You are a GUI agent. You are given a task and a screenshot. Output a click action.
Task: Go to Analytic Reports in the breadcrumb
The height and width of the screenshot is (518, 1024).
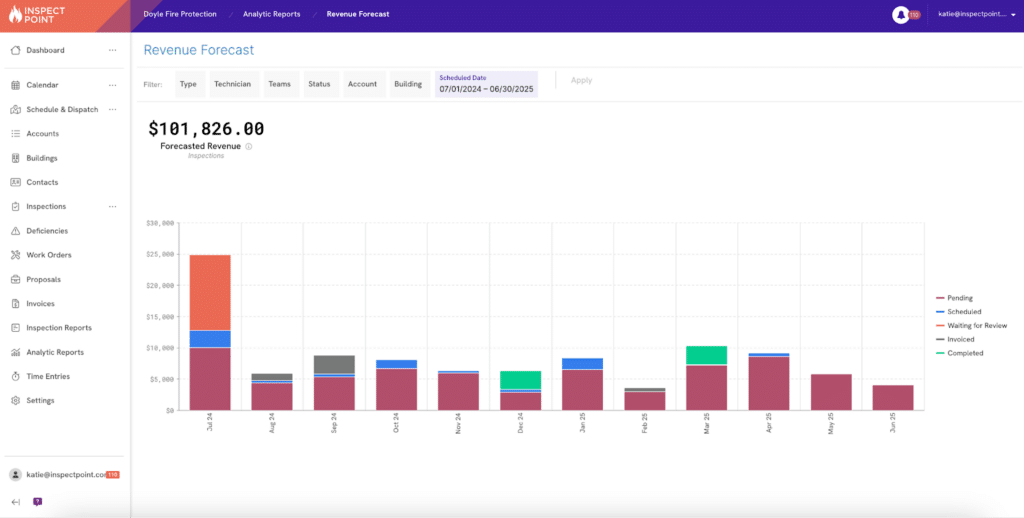coord(271,15)
